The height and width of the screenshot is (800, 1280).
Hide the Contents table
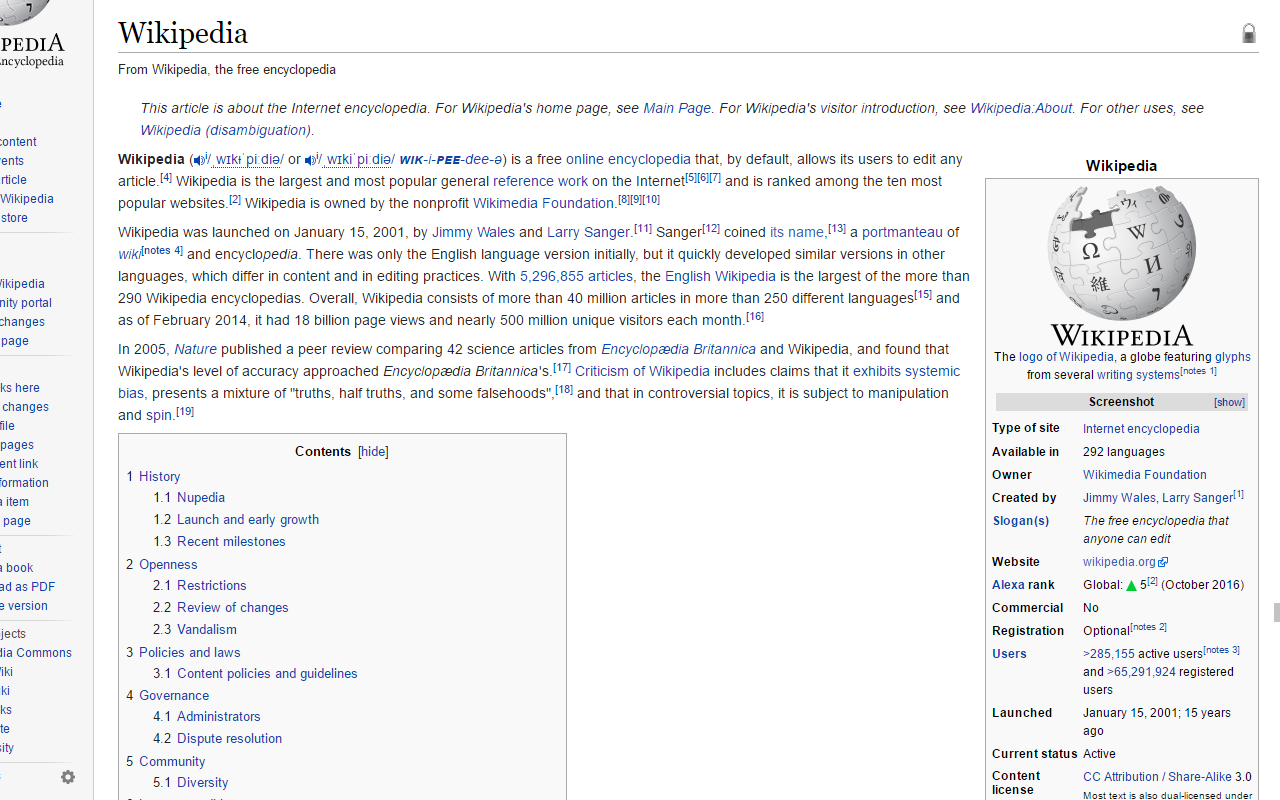click(x=373, y=452)
